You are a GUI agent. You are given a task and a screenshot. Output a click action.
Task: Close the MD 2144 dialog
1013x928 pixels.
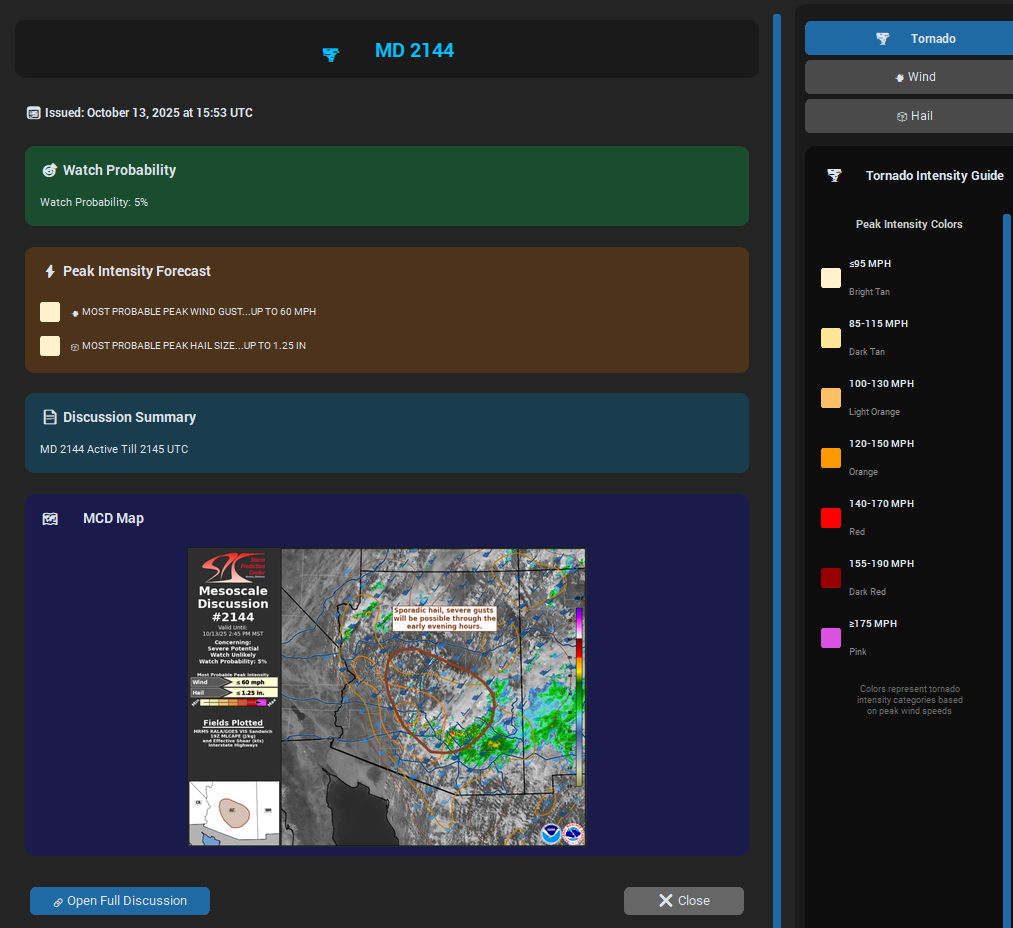(684, 901)
